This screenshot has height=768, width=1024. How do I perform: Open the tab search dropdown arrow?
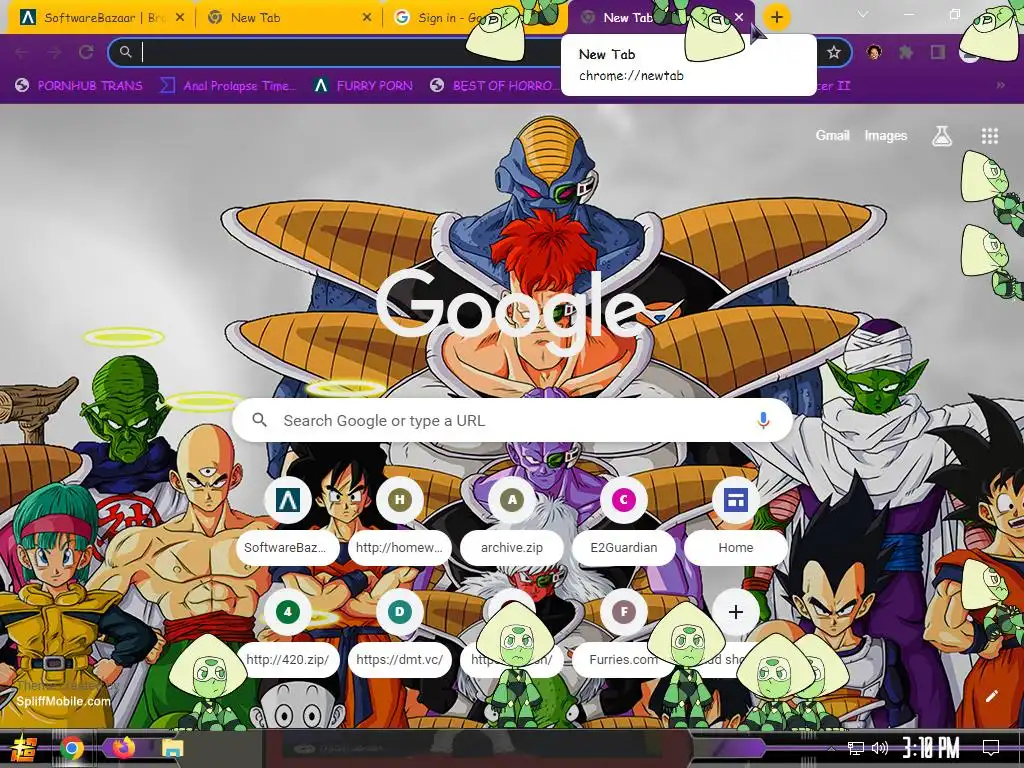863,14
